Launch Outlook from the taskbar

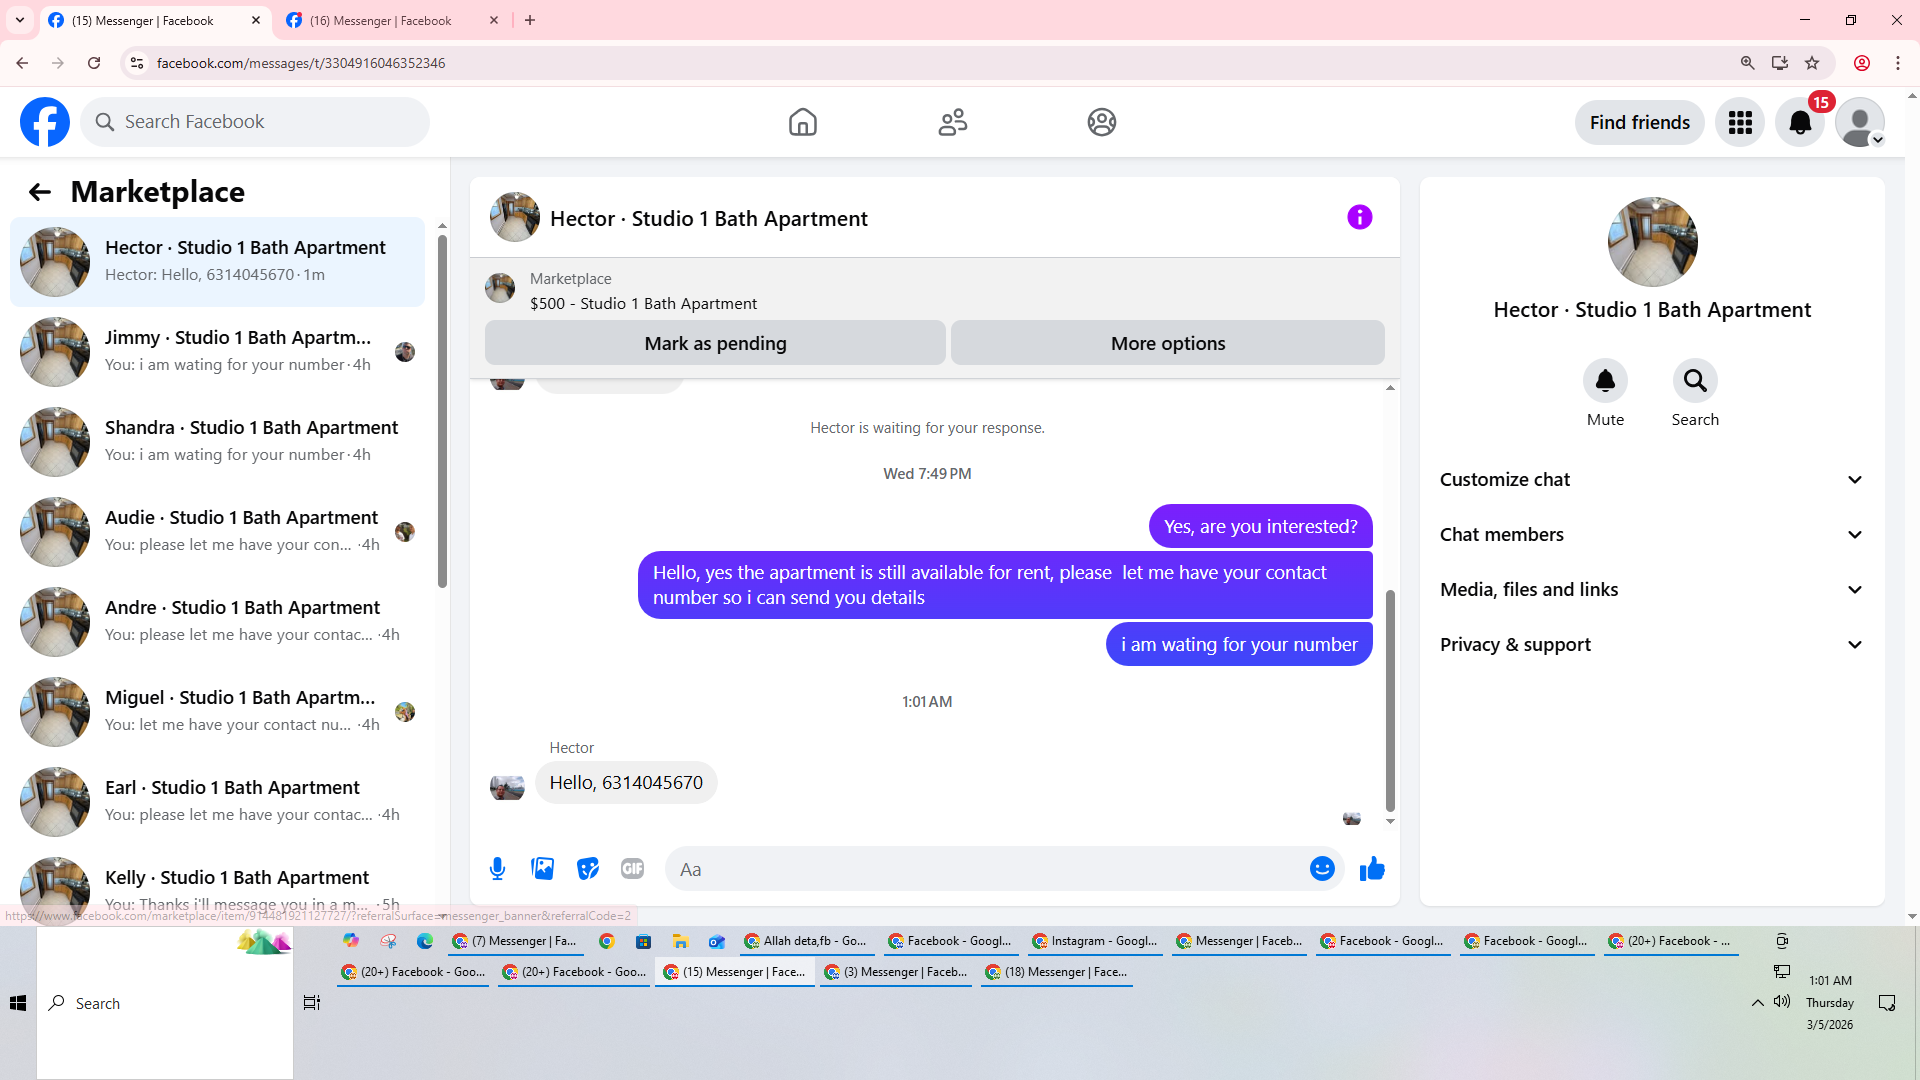click(717, 941)
